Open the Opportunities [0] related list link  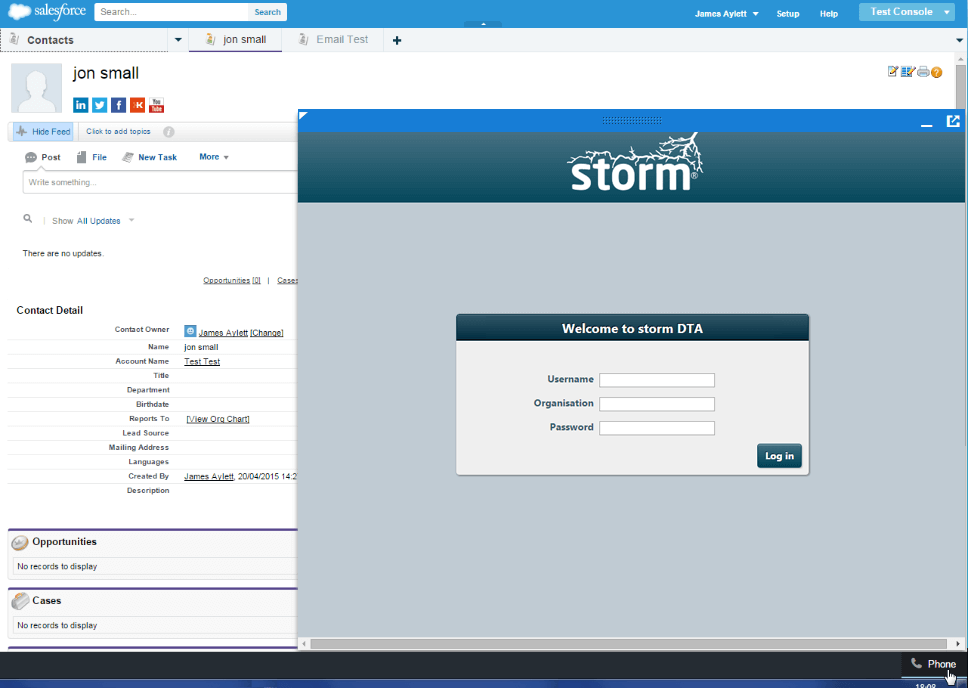[232, 280]
